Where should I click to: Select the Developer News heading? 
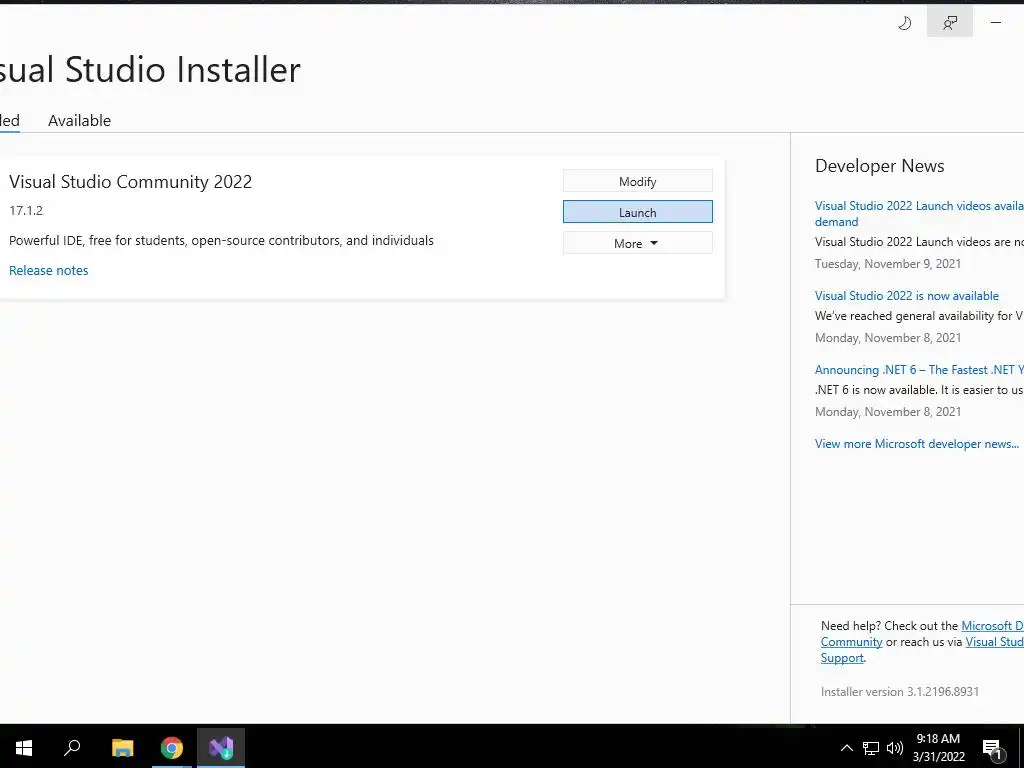[x=880, y=166]
